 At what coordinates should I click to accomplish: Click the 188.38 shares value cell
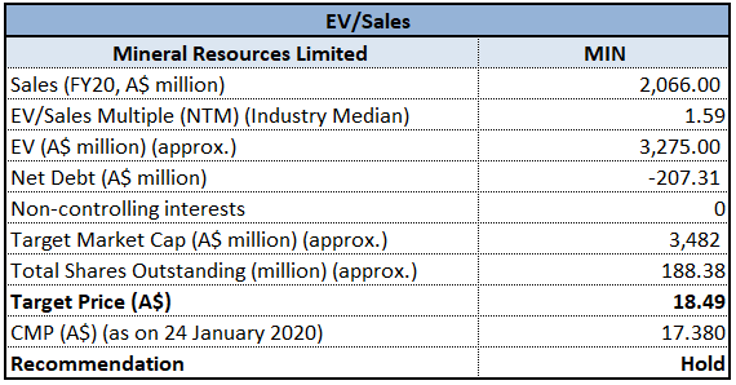pyautogui.click(x=604, y=270)
